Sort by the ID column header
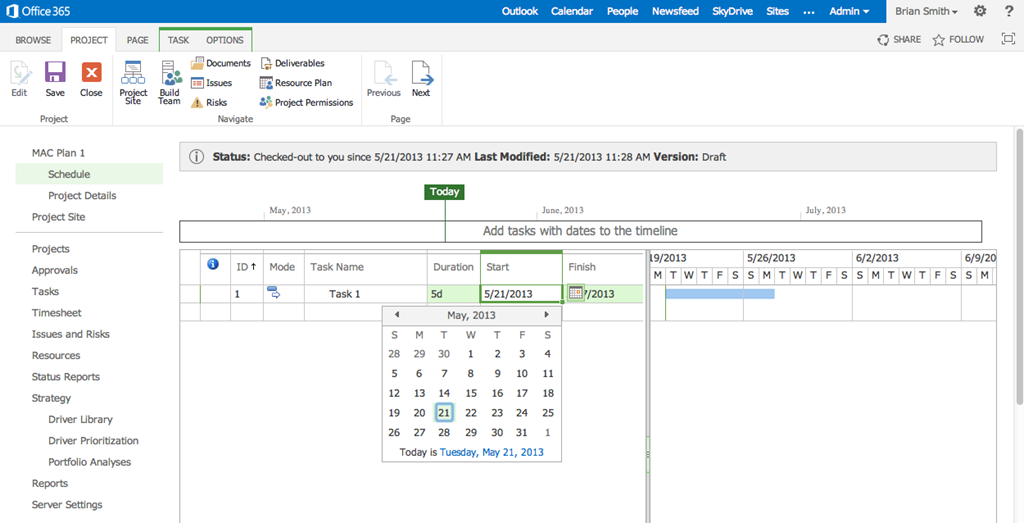 245,267
